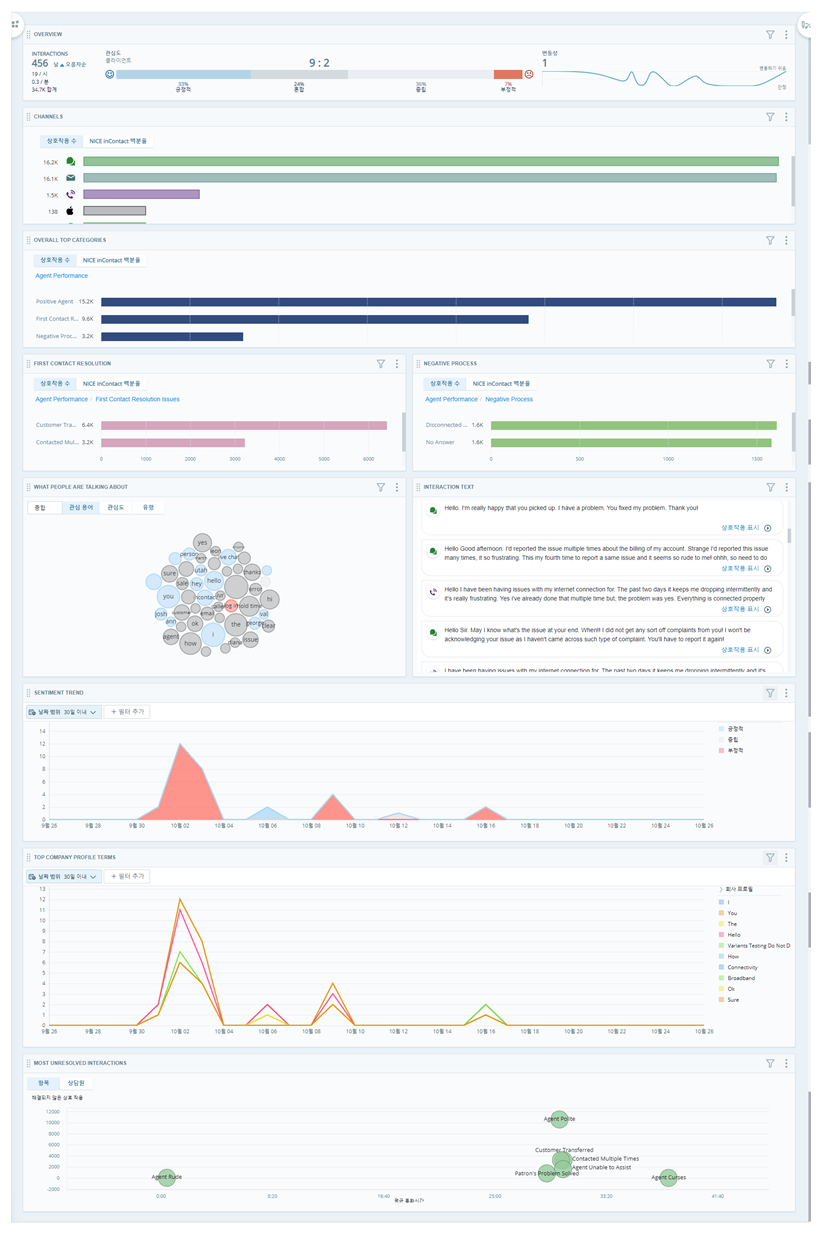Viewport: 823px width, 1235px height.
Task: Open filter for First Contact Resolution widget
Action: (x=381, y=364)
